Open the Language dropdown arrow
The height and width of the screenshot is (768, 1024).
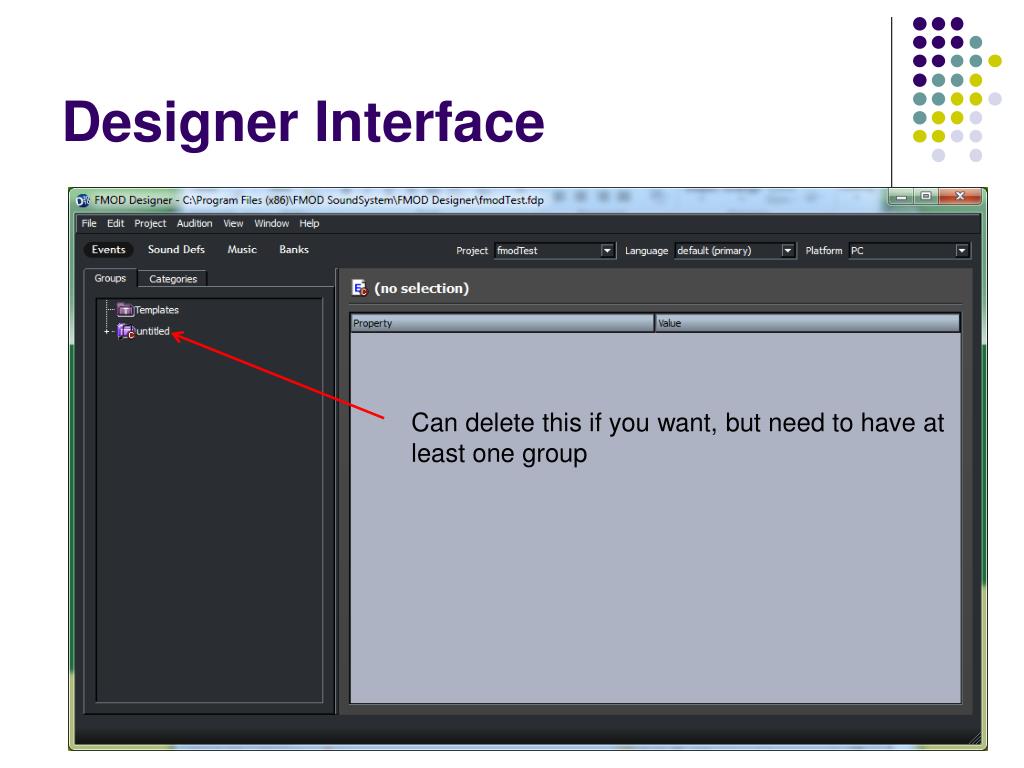[x=788, y=250]
